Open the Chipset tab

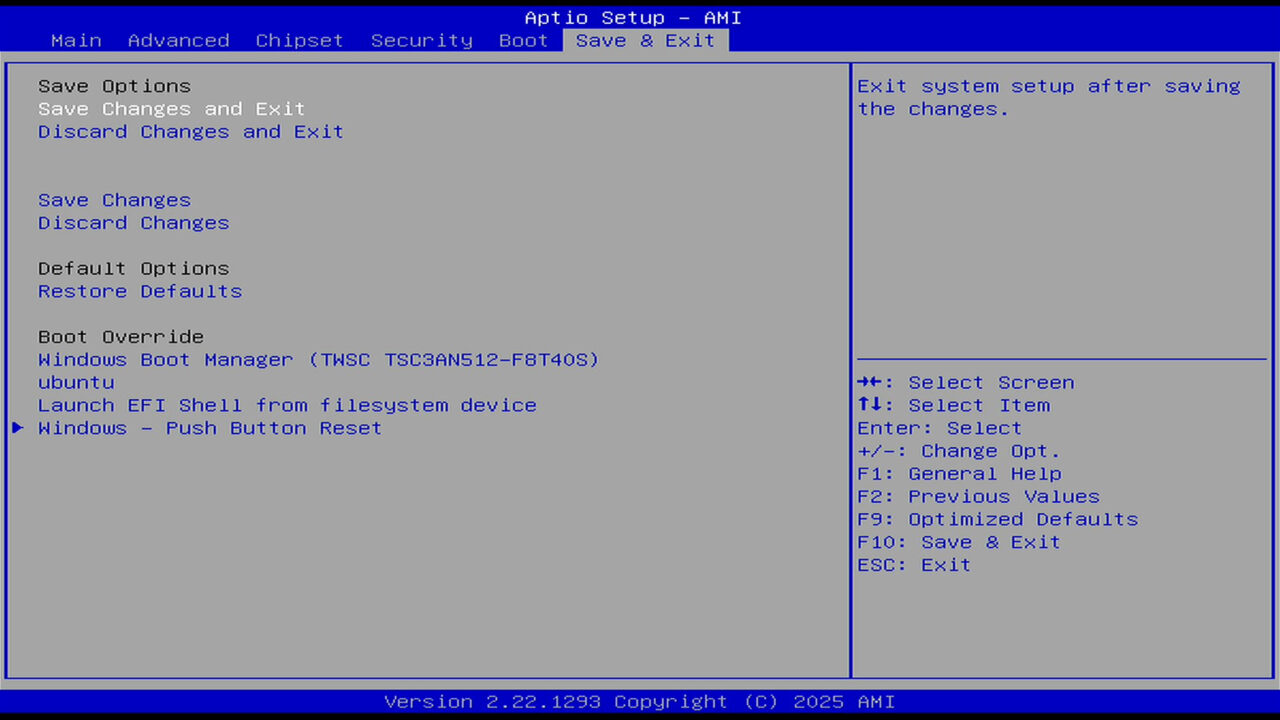[299, 41]
